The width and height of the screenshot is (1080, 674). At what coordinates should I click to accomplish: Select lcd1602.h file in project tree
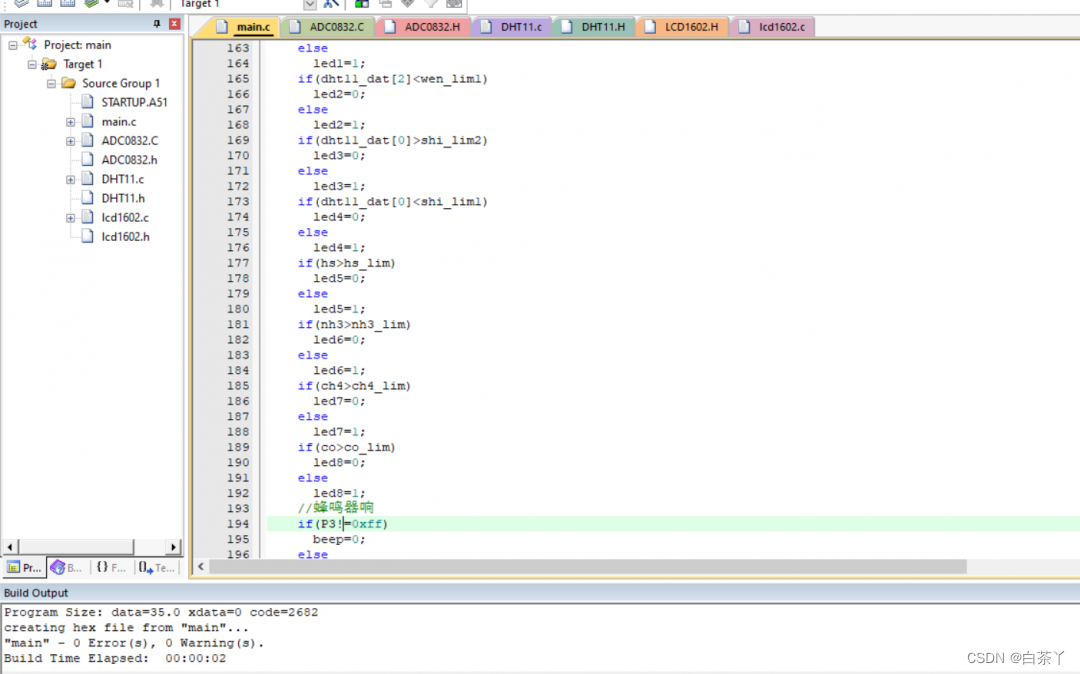[125, 236]
